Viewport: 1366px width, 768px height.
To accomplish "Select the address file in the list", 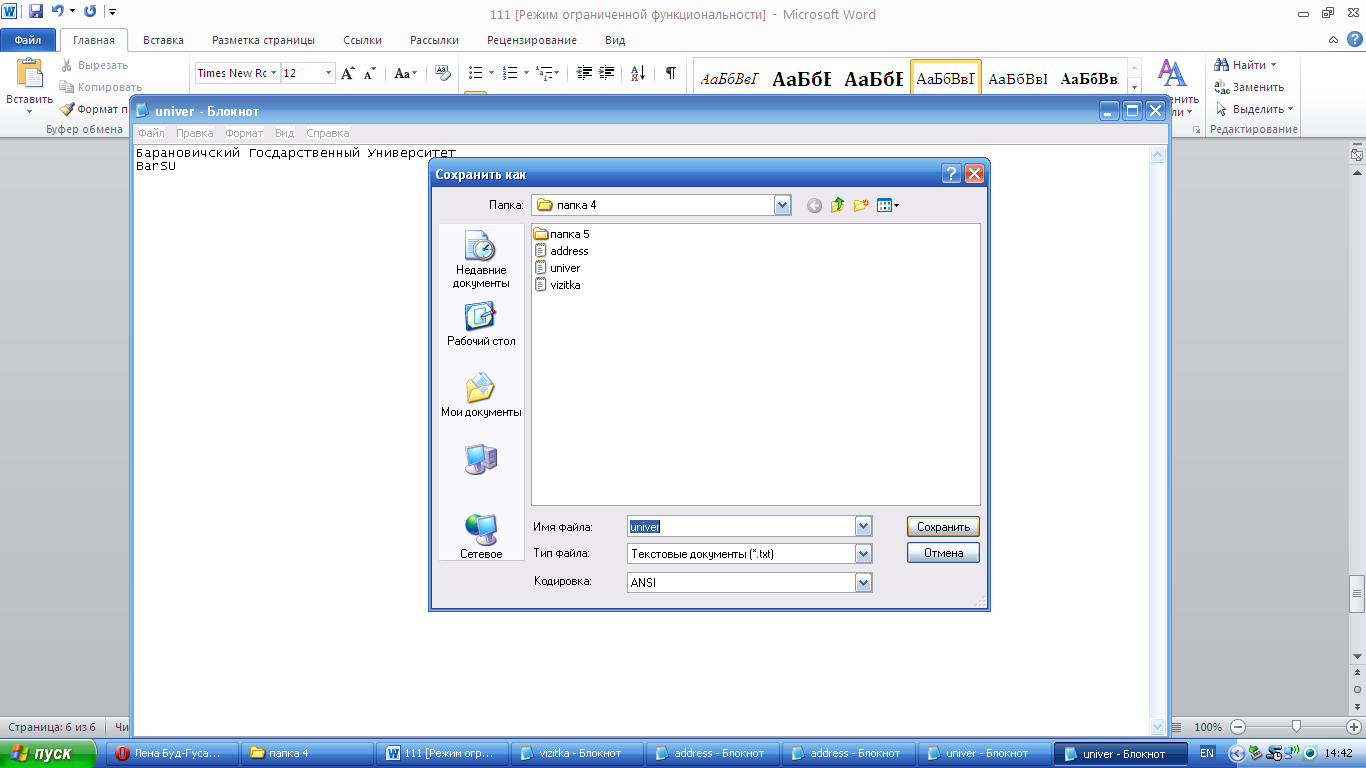I will [x=562, y=251].
